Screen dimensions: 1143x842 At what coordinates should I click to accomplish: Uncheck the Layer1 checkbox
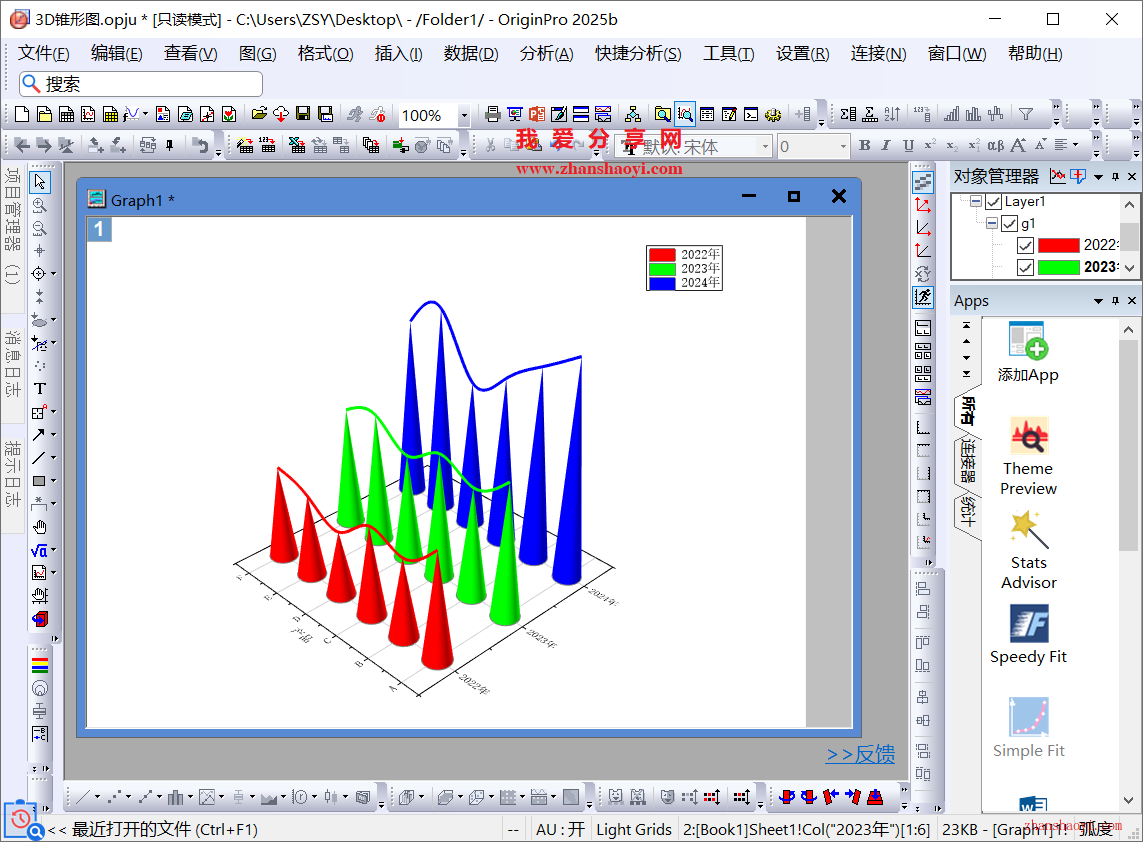[993, 202]
